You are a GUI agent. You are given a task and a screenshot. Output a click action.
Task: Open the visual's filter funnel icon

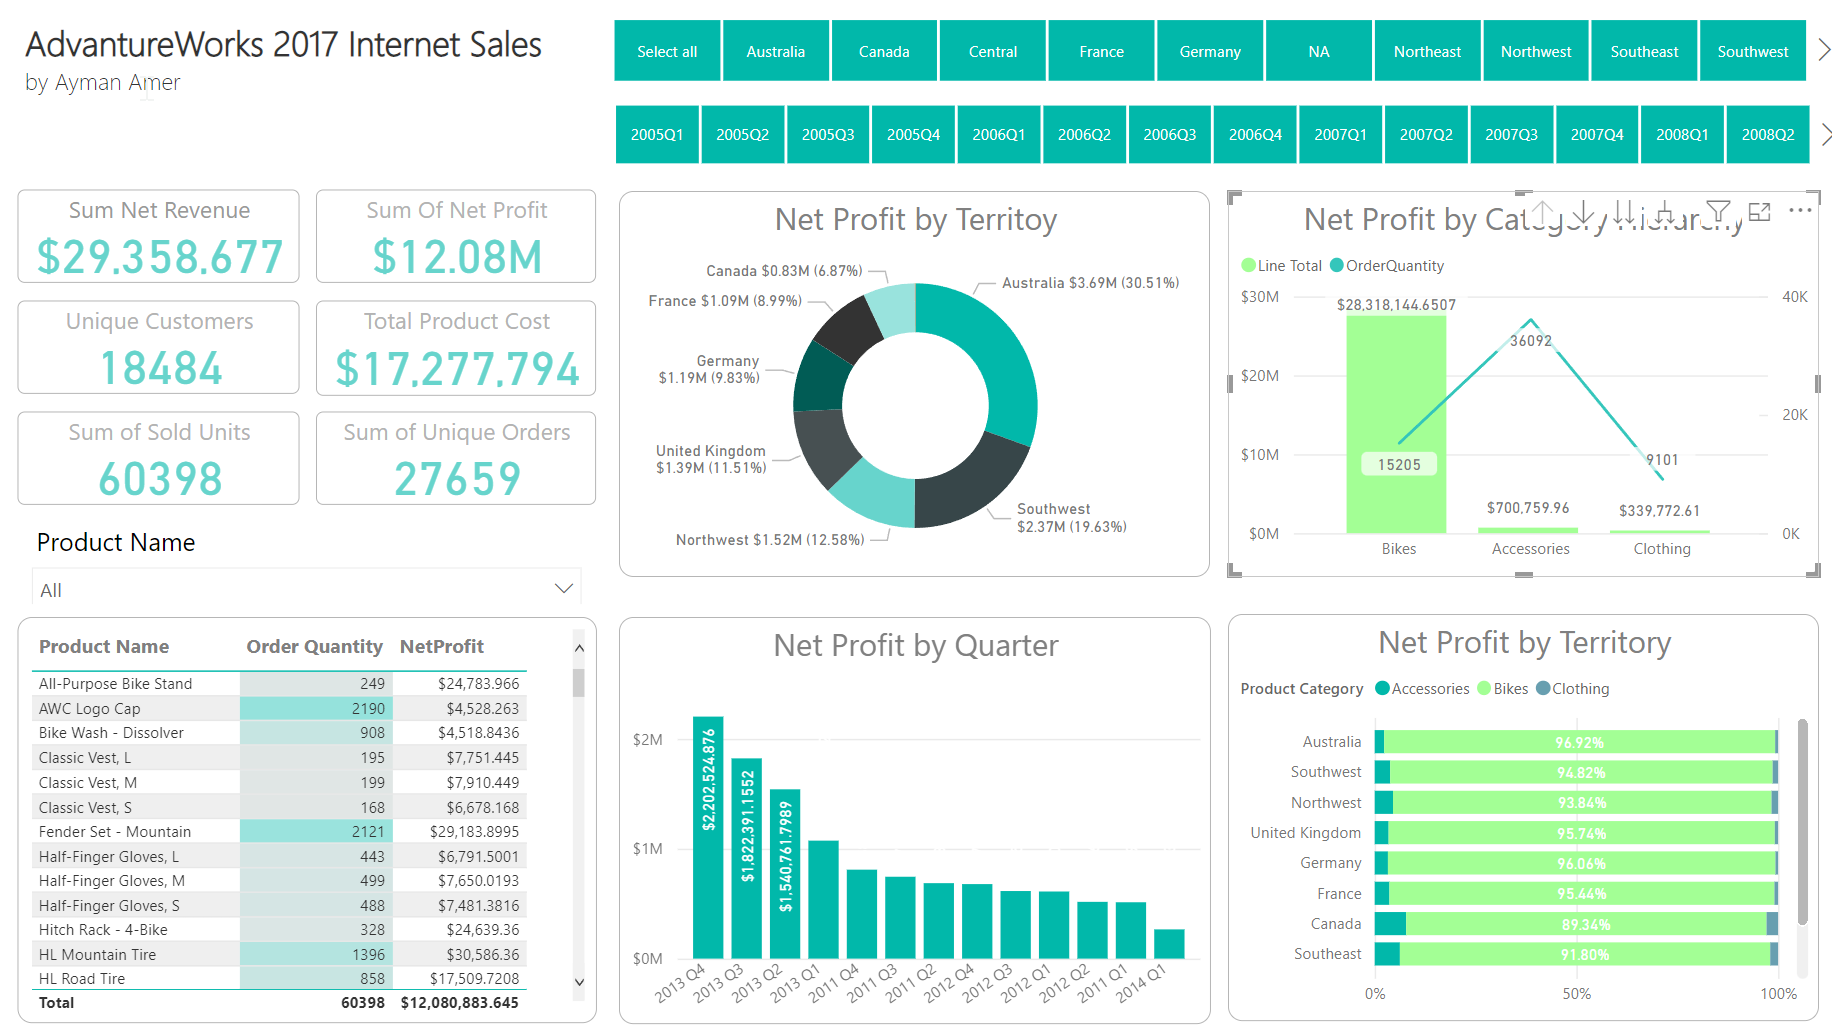(1718, 212)
